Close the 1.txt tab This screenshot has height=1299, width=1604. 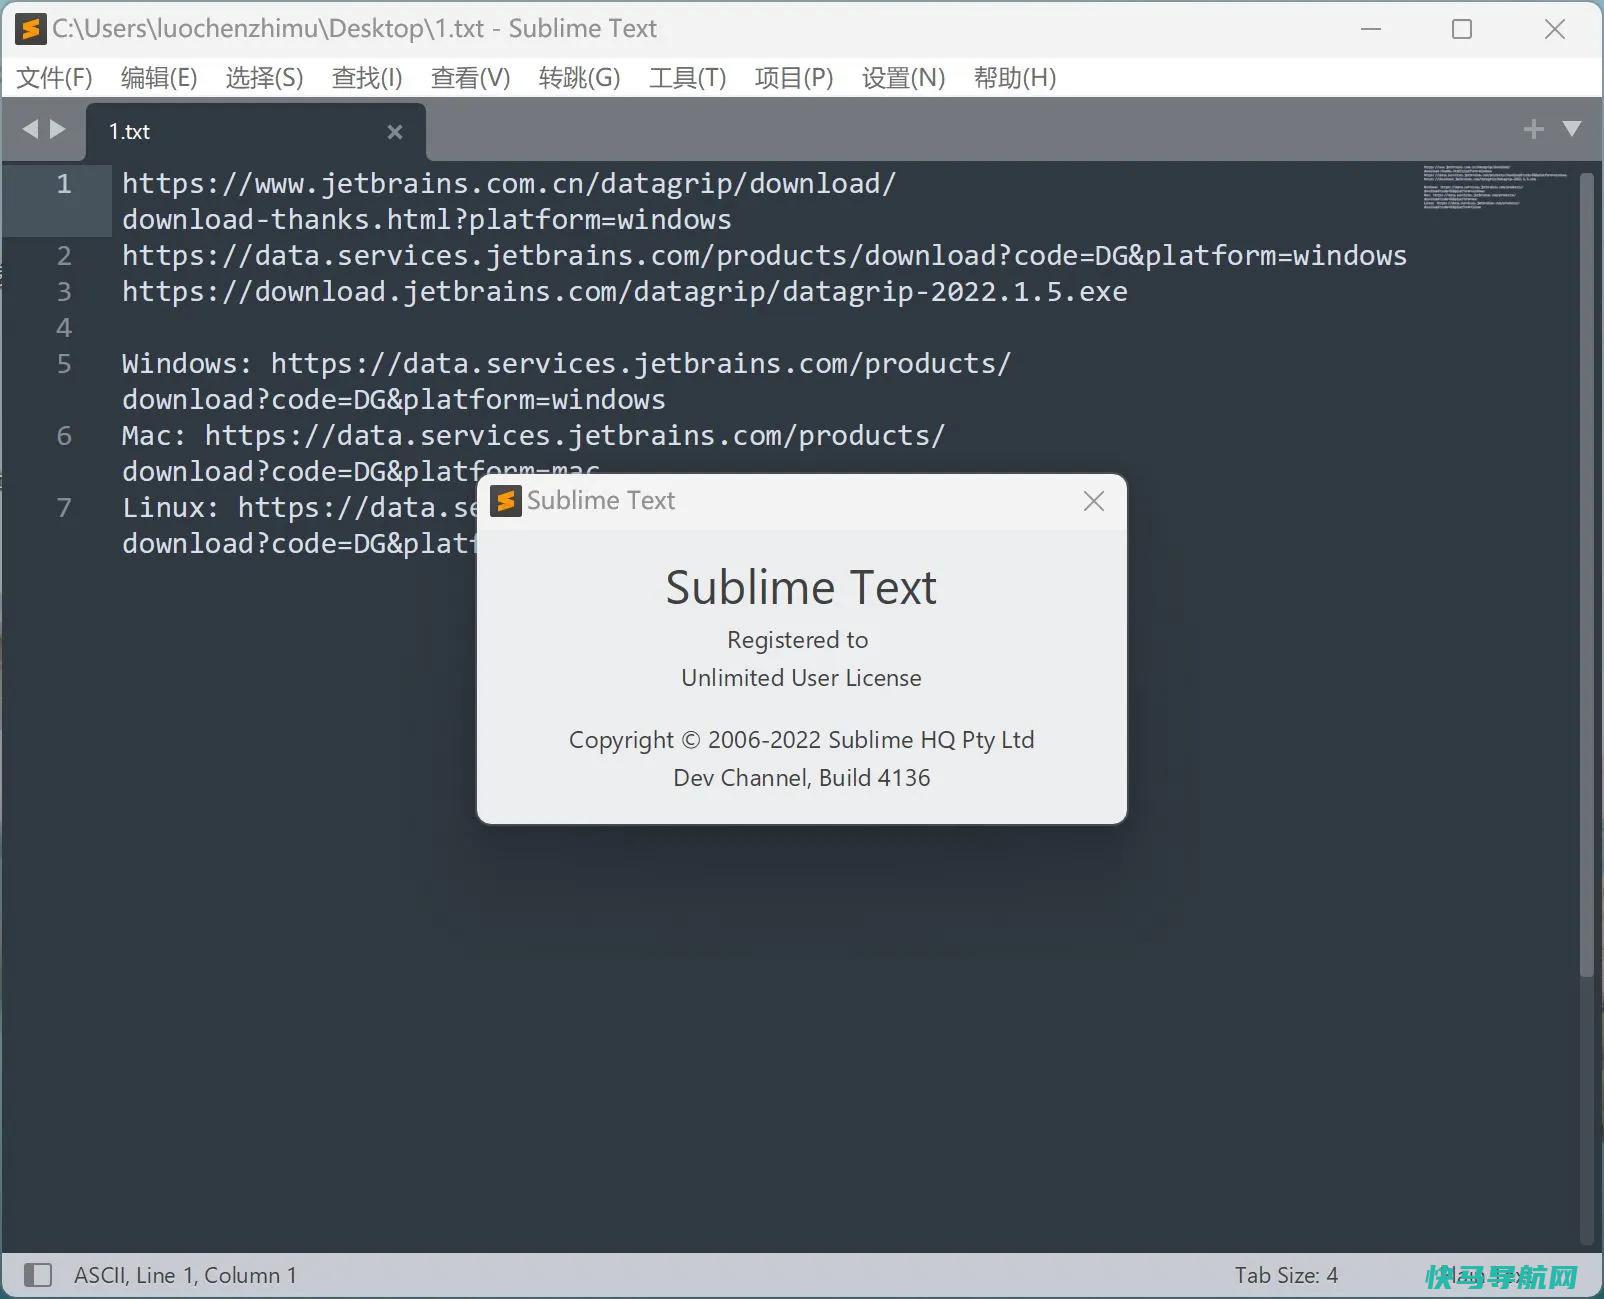click(x=395, y=132)
